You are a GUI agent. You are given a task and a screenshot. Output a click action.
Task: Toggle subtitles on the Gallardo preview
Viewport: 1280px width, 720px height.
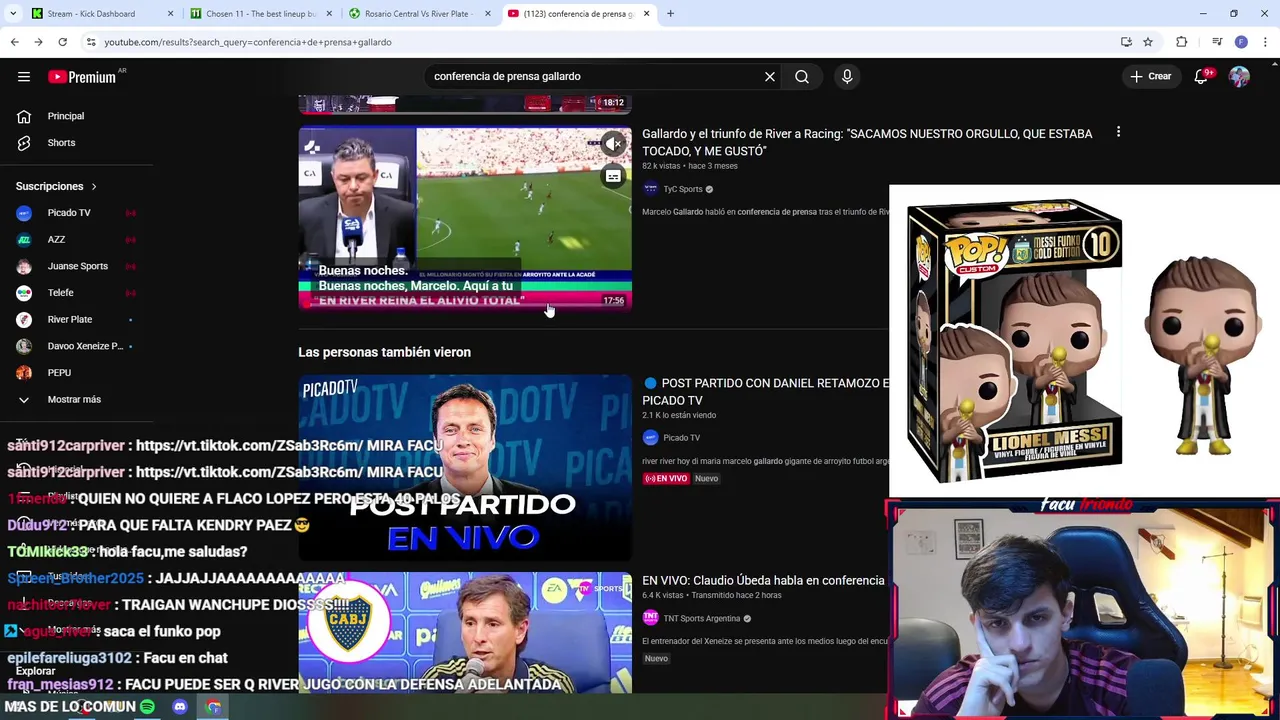[x=613, y=176]
